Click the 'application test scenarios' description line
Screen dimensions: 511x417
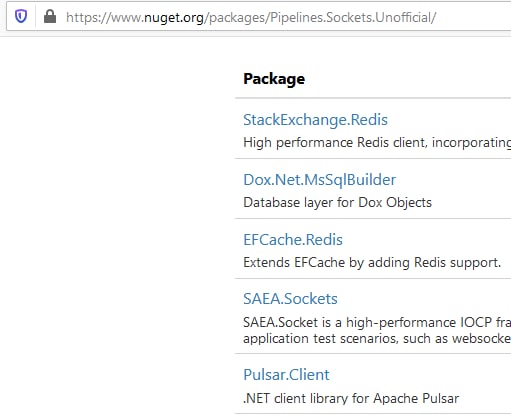pyautogui.click(x=377, y=339)
